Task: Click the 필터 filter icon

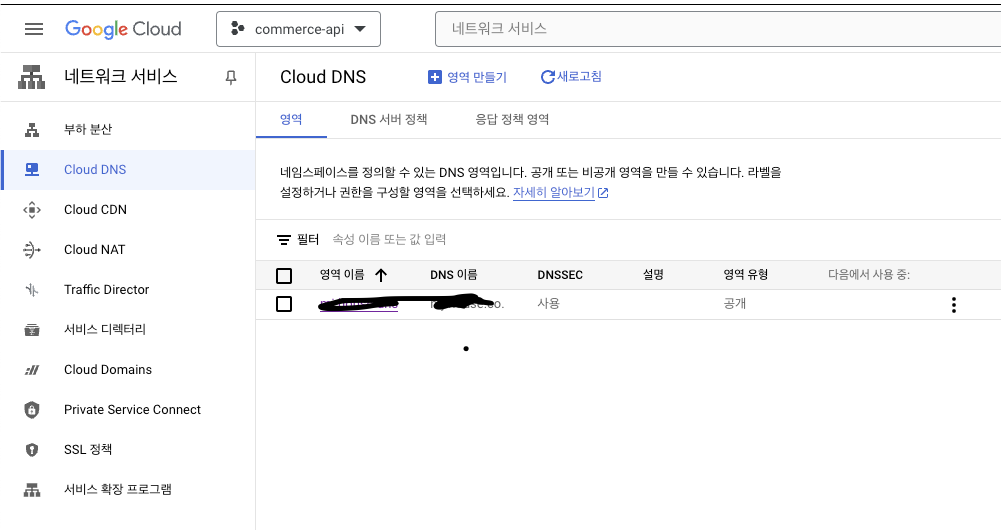Action: click(284, 240)
